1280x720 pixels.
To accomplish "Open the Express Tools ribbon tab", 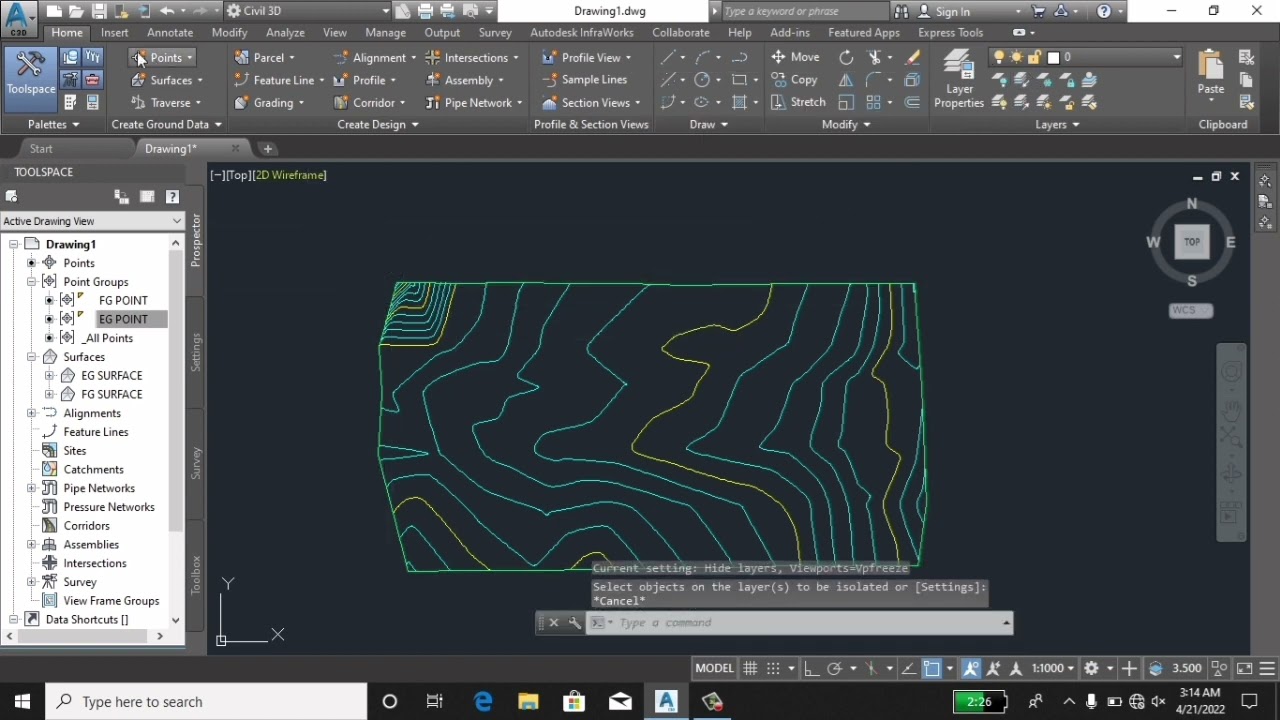I will [950, 33].
